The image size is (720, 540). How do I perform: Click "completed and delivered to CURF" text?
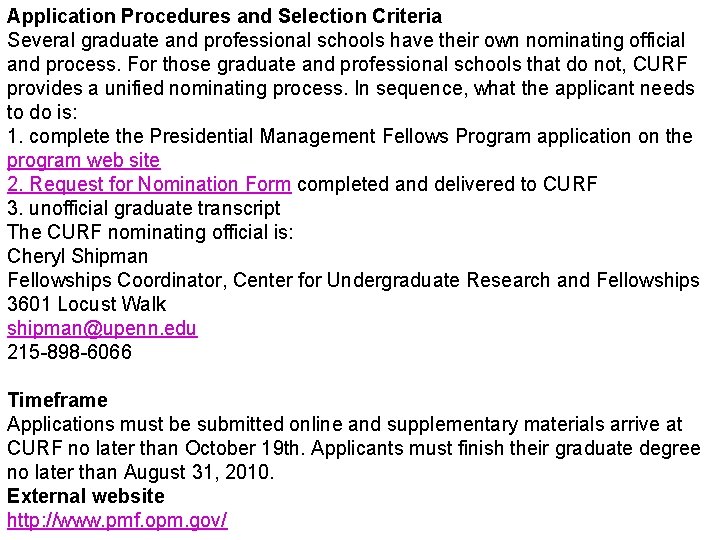[448, 184]
